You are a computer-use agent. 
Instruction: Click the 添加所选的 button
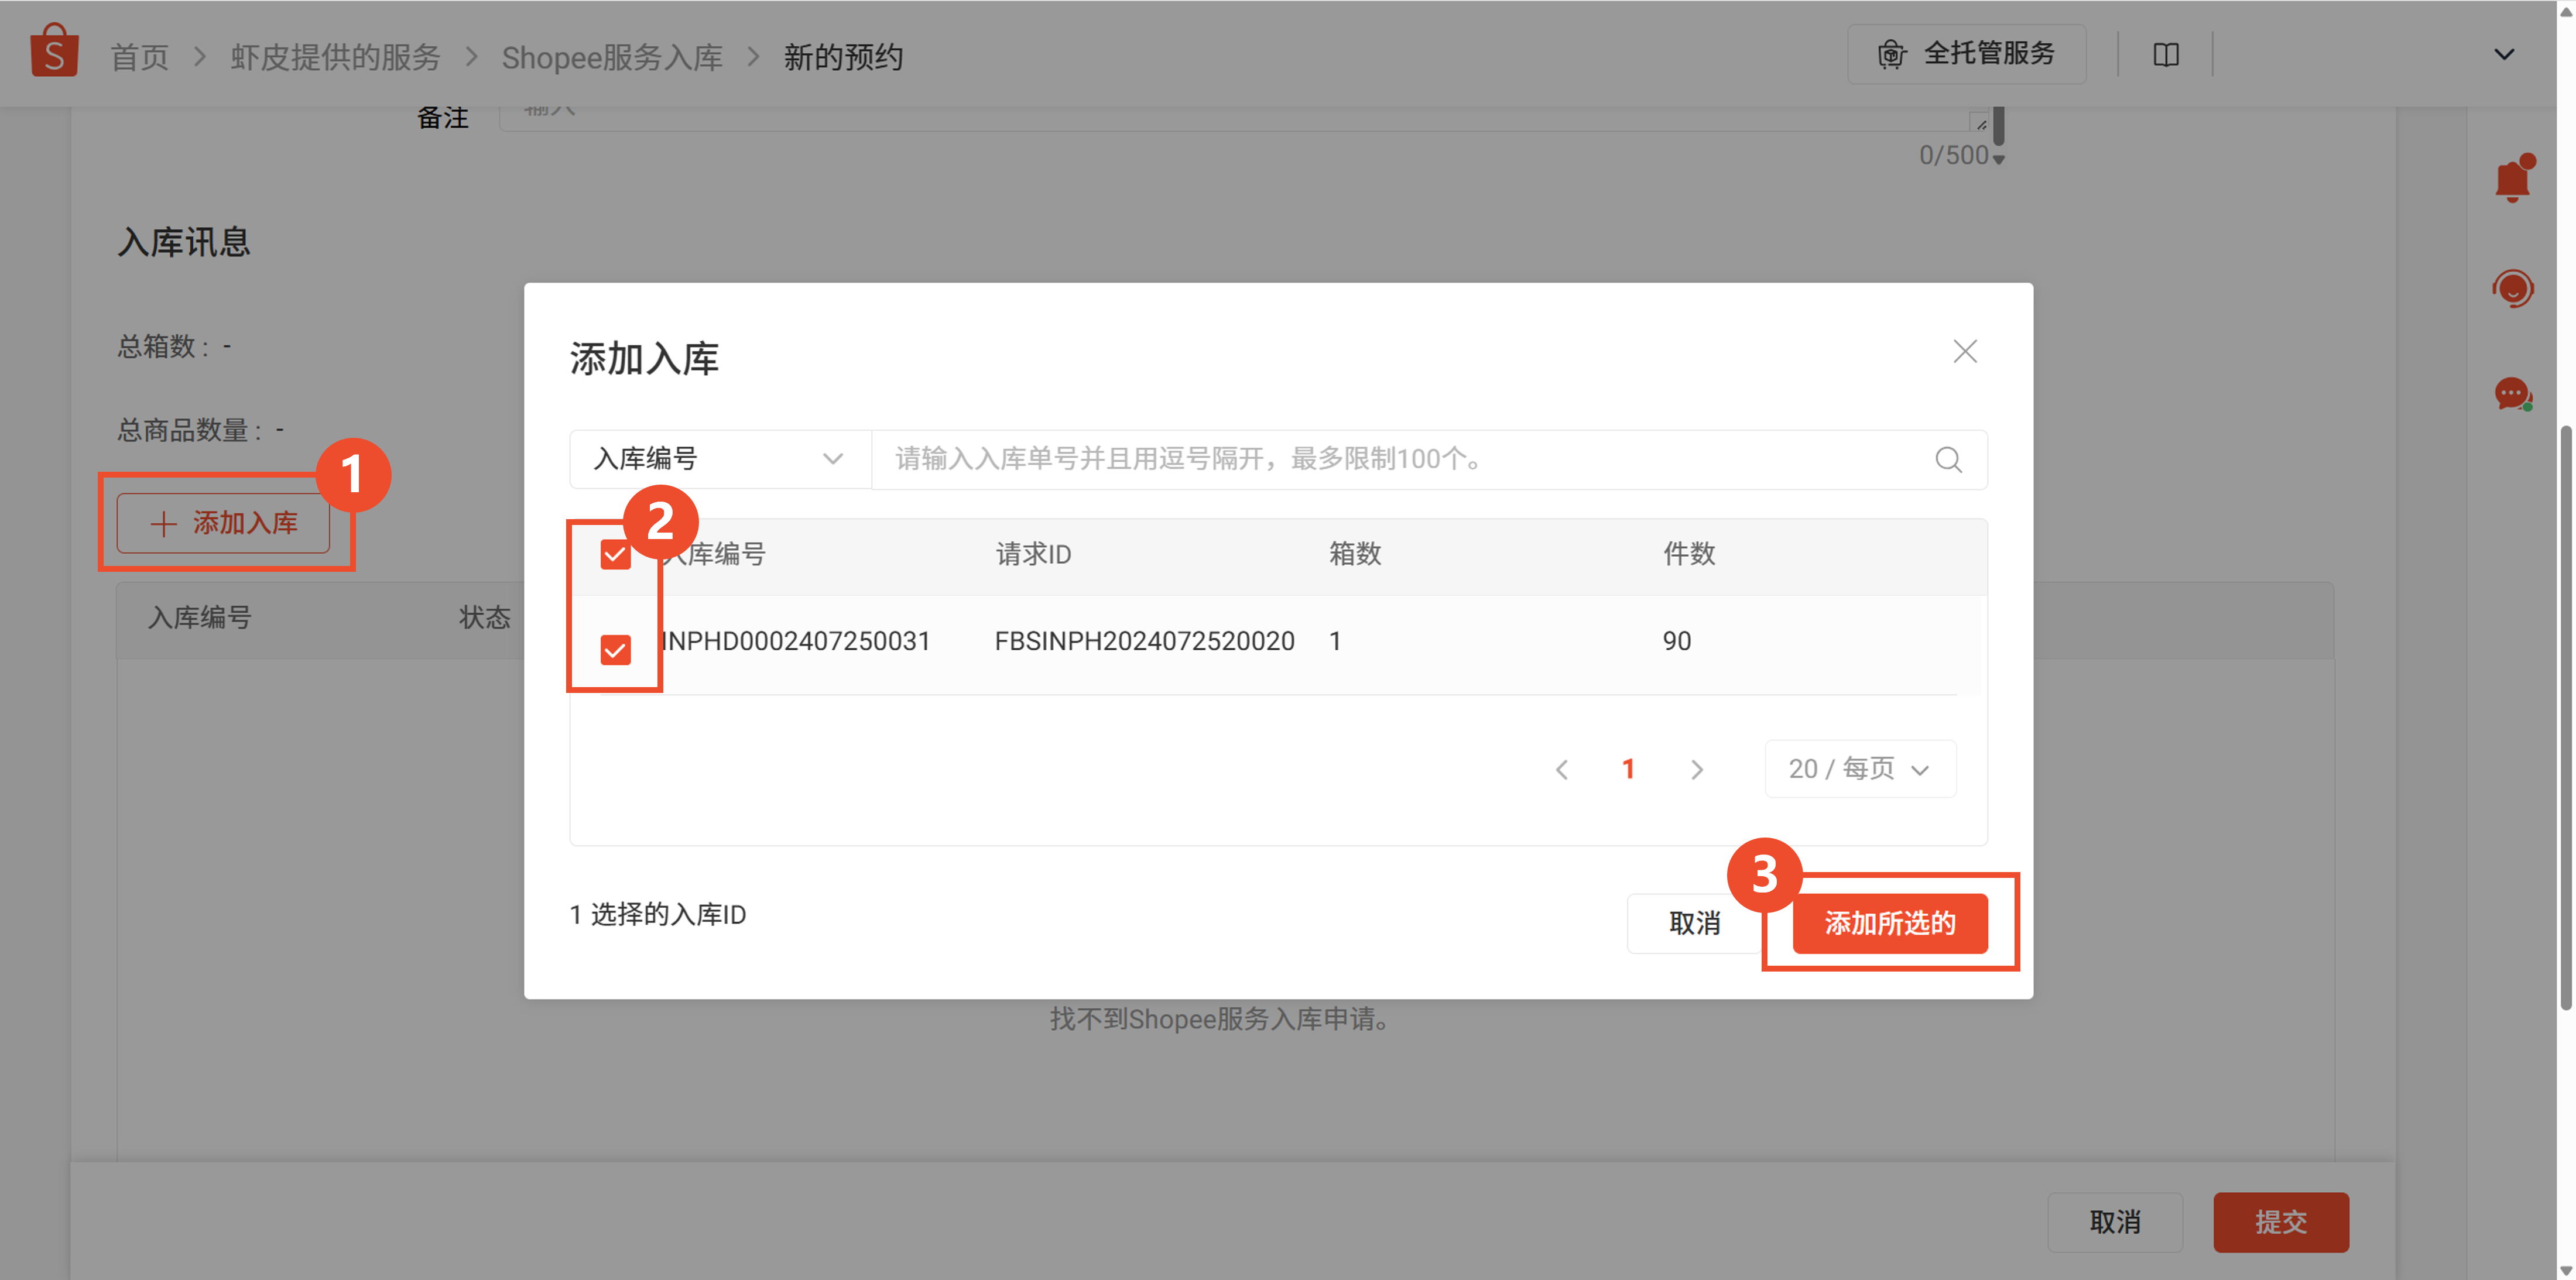click(1889, 923)
